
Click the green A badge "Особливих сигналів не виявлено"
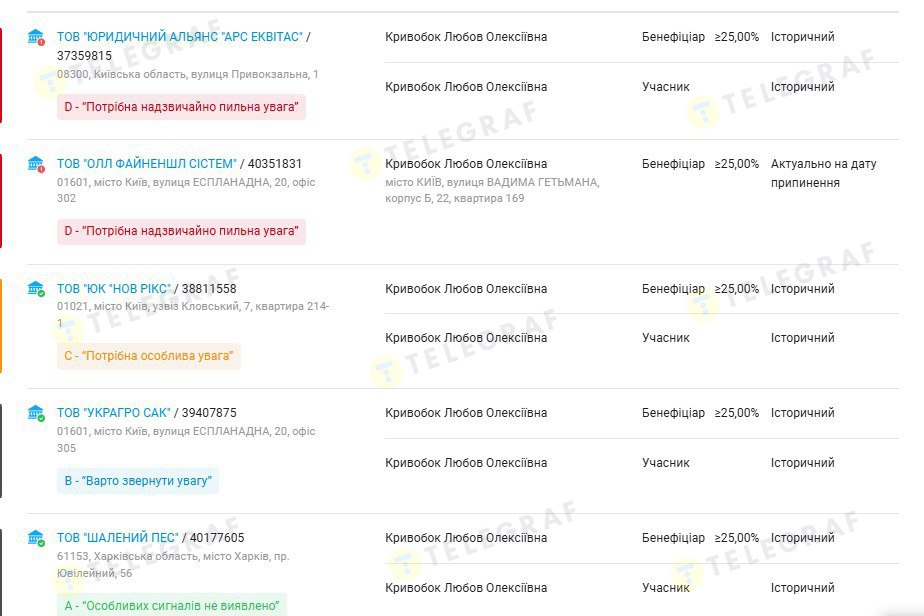pos(171,606)
